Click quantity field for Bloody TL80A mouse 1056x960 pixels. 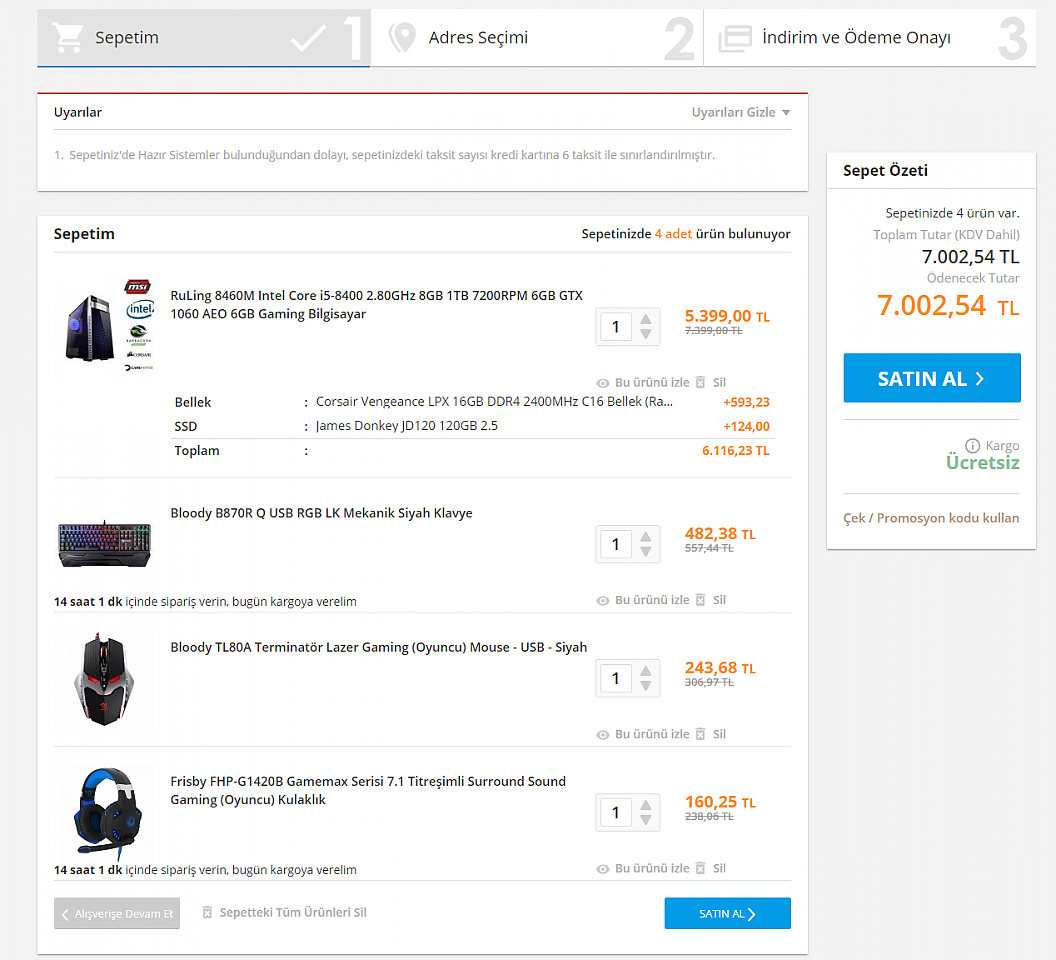coord(616,678)
